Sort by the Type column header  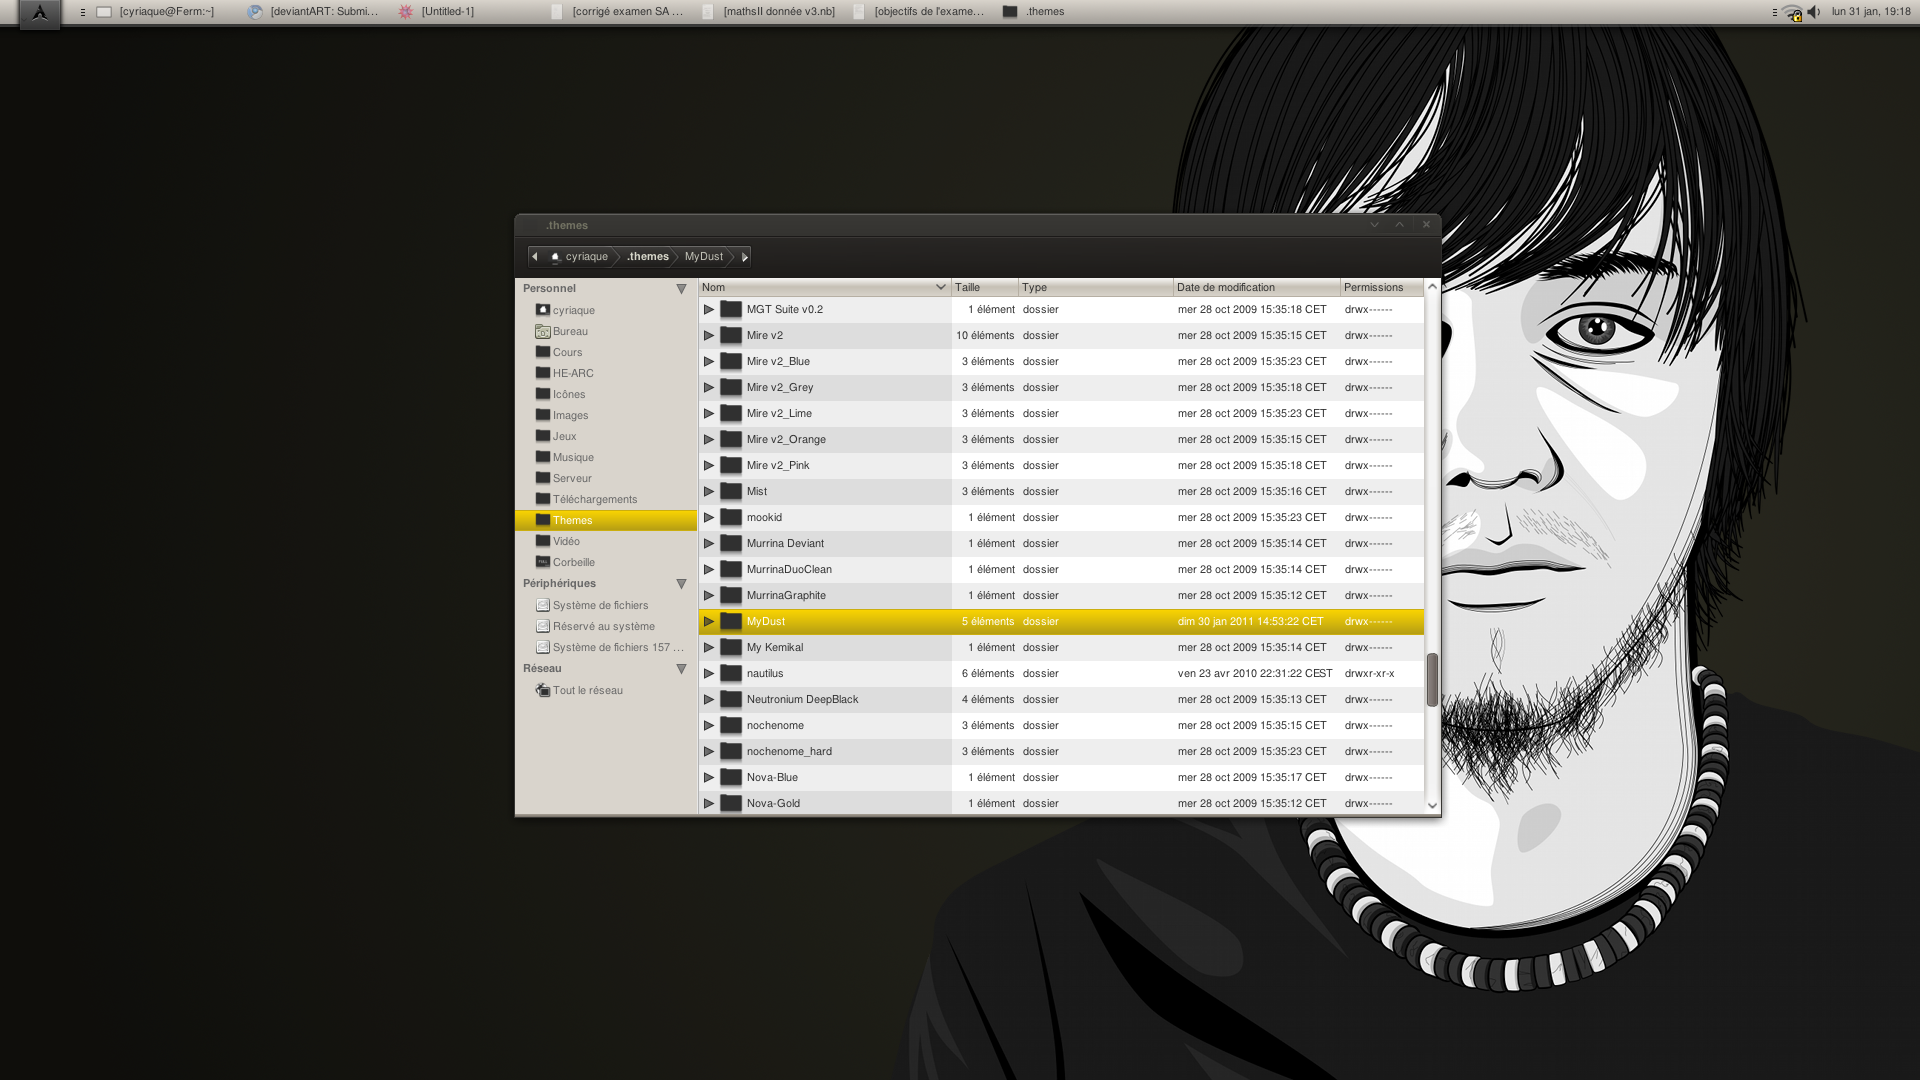click(1096, 288)
